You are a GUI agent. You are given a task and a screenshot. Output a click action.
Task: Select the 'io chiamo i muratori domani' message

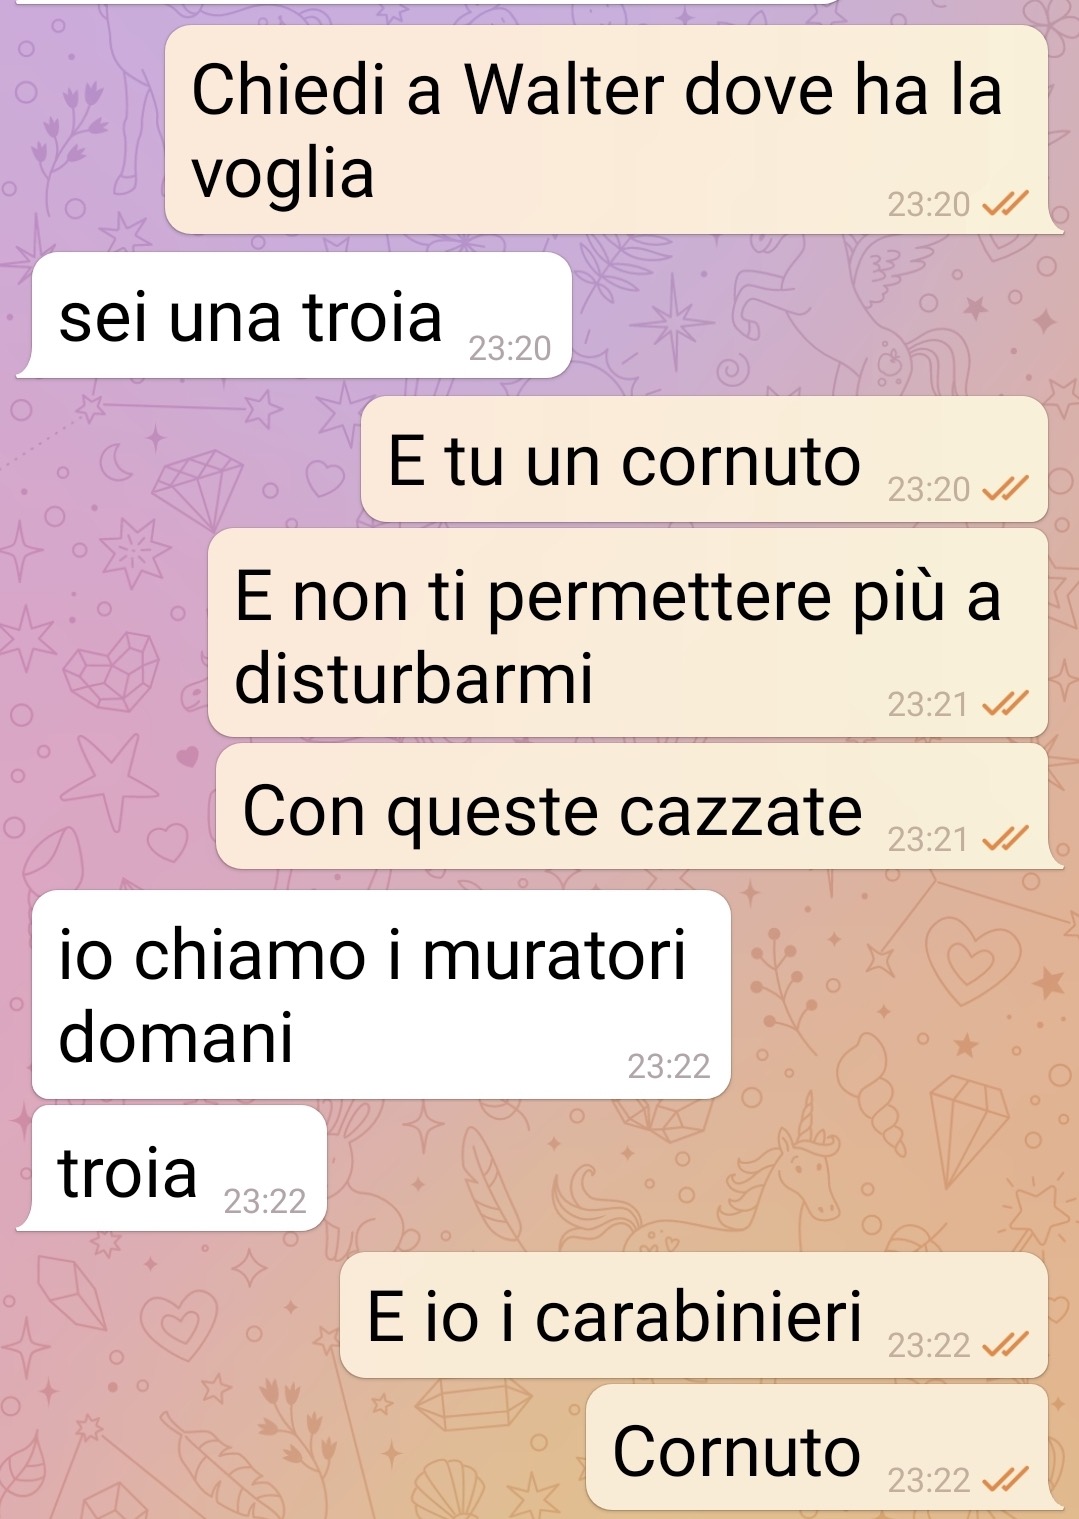(381, 995)
